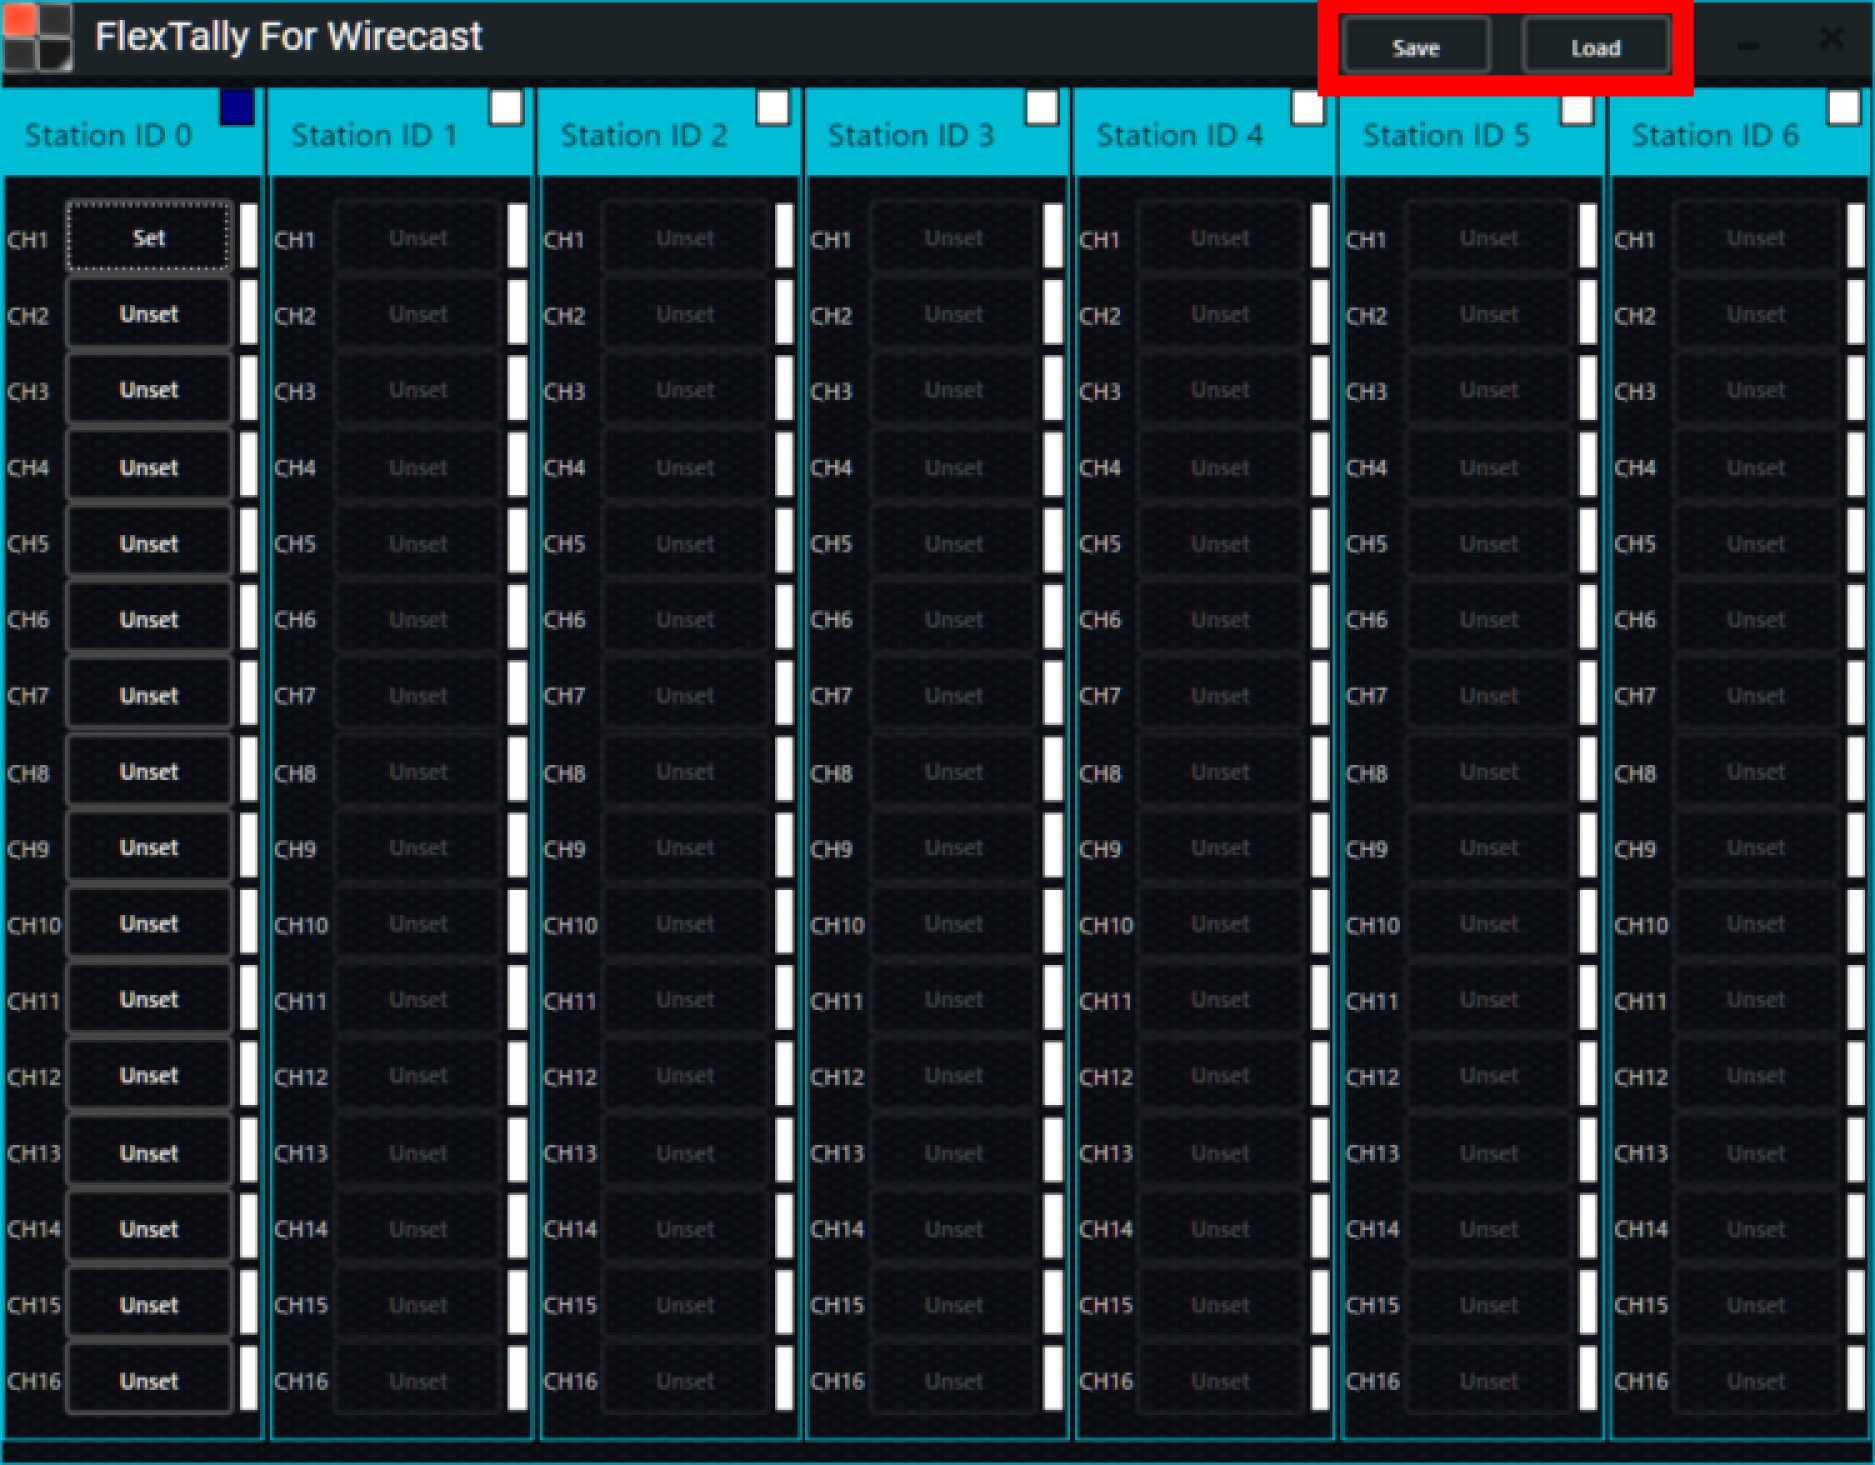Image resolution: width=1875 pixels, height=1465 pixels.
Task: Enable the Station ID 5 checkbox
Action: click(x=1577, y=111)
